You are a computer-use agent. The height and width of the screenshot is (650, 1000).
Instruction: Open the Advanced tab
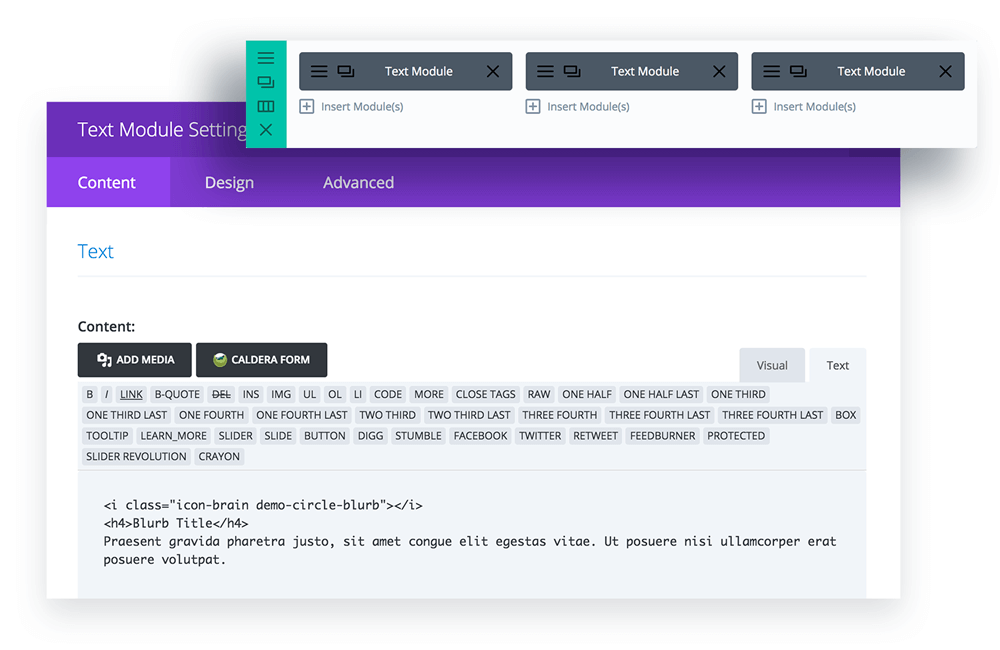click(358, 182)
